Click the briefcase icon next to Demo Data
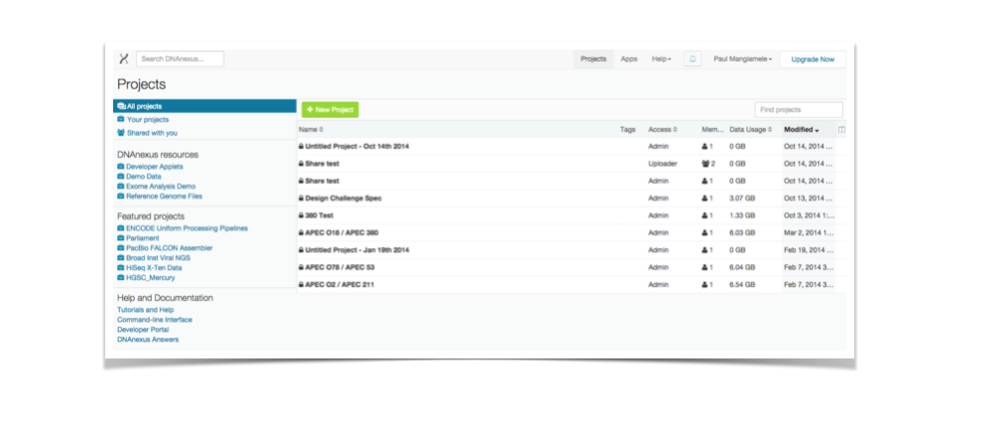Image resolution: width=1000 pixels, height=424 pixels. (121, 176)
